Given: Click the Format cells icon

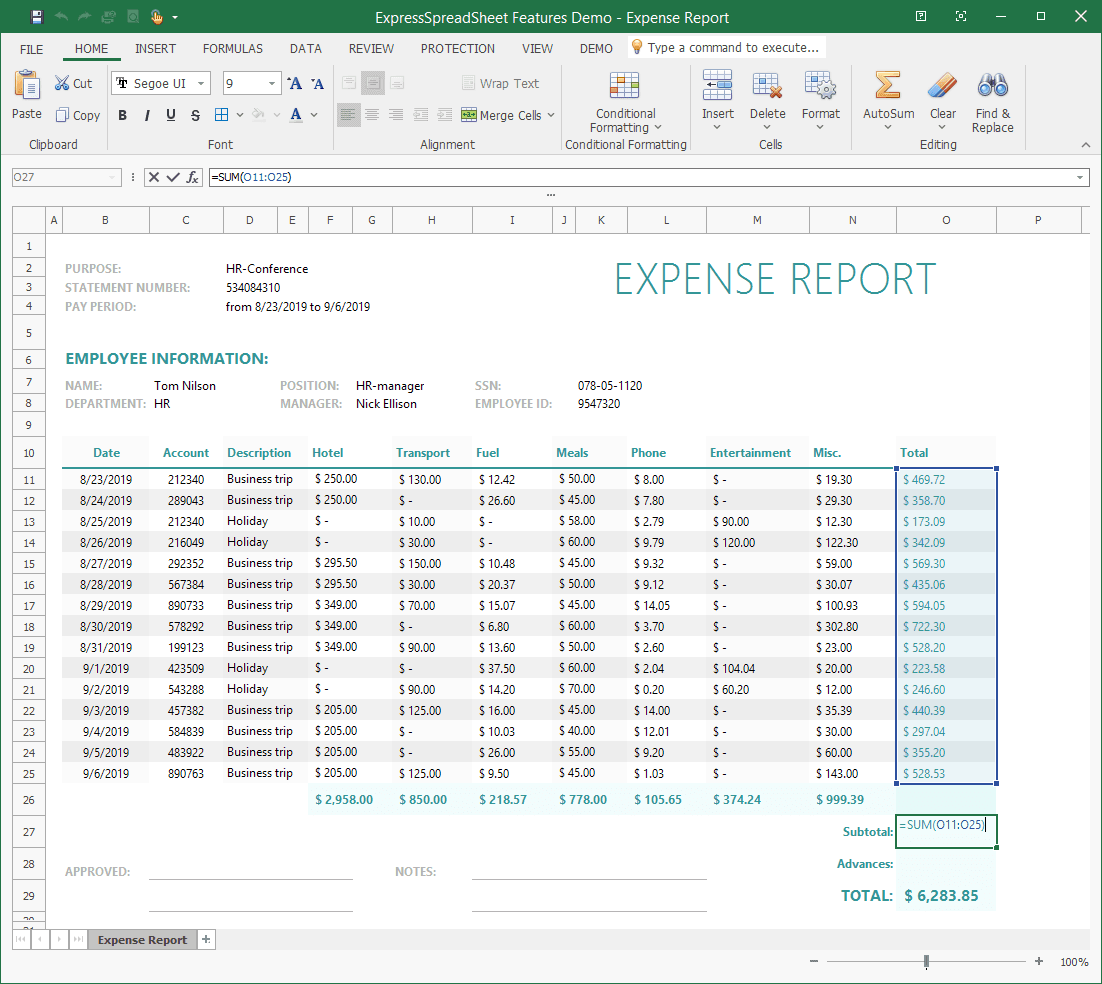Looking at the screenshot, I should pyautogui.click(x=820, y=85).
